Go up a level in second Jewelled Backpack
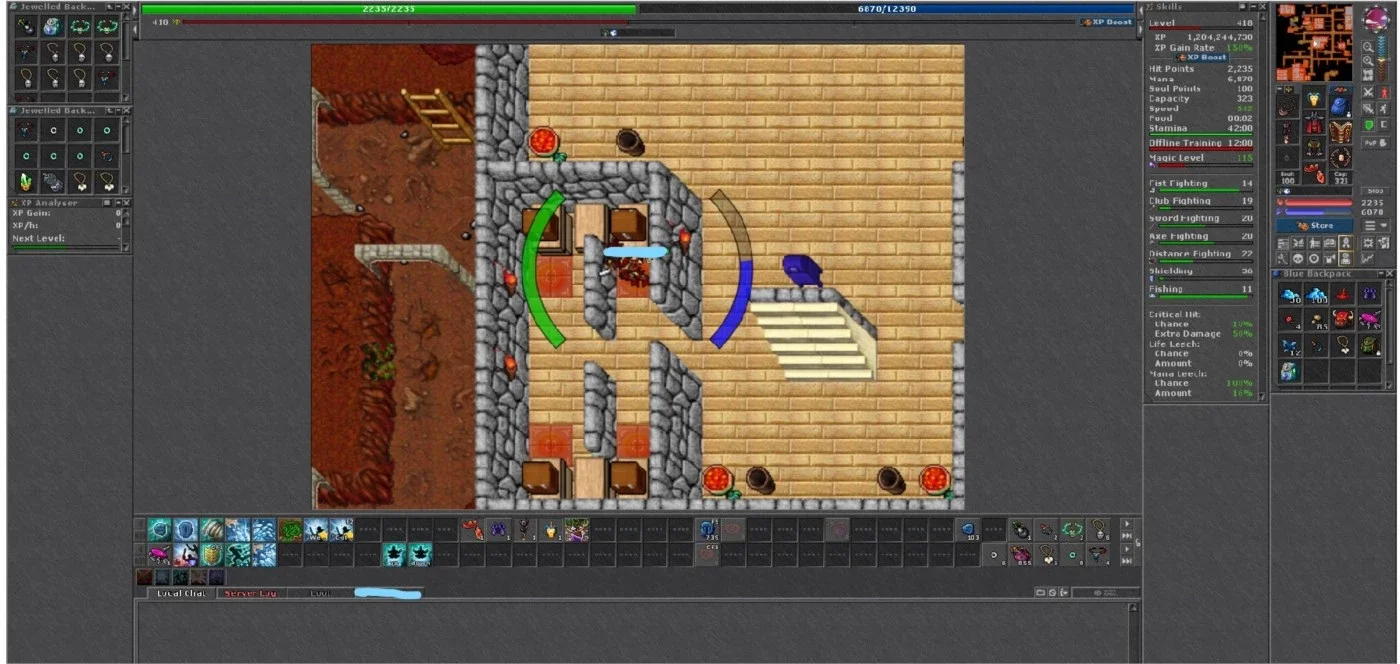Viewport: 1400px width, 664px height. (109, 111)
